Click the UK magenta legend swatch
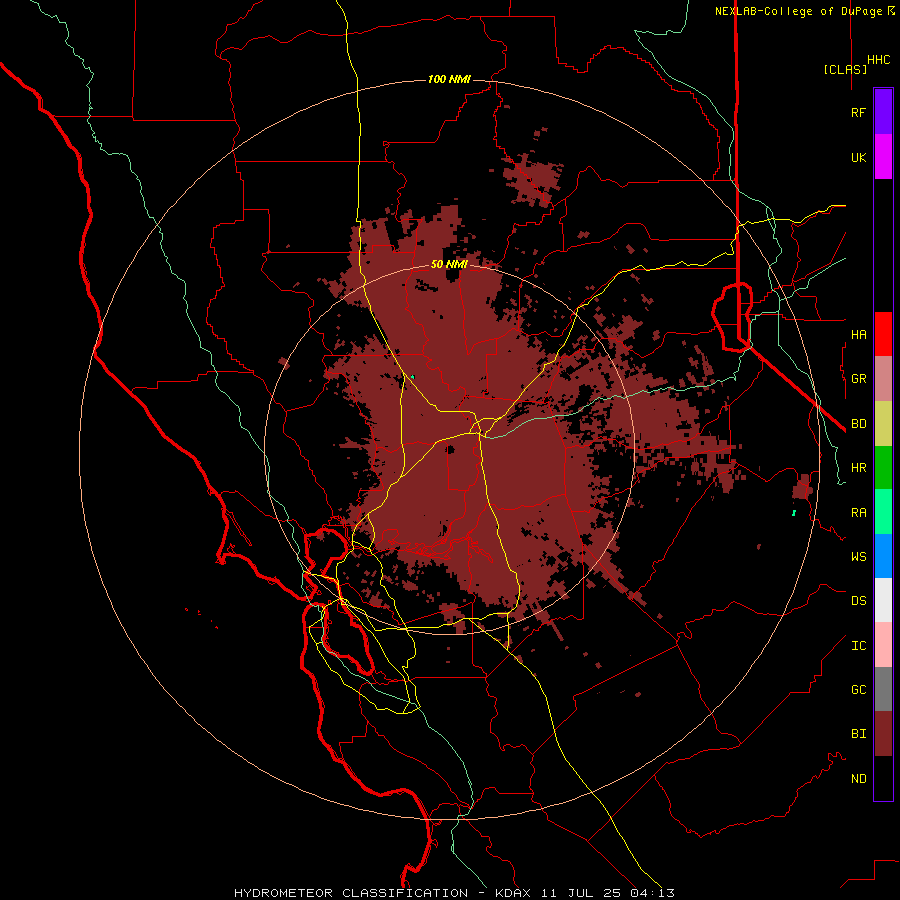 click(x=883, y=157)
